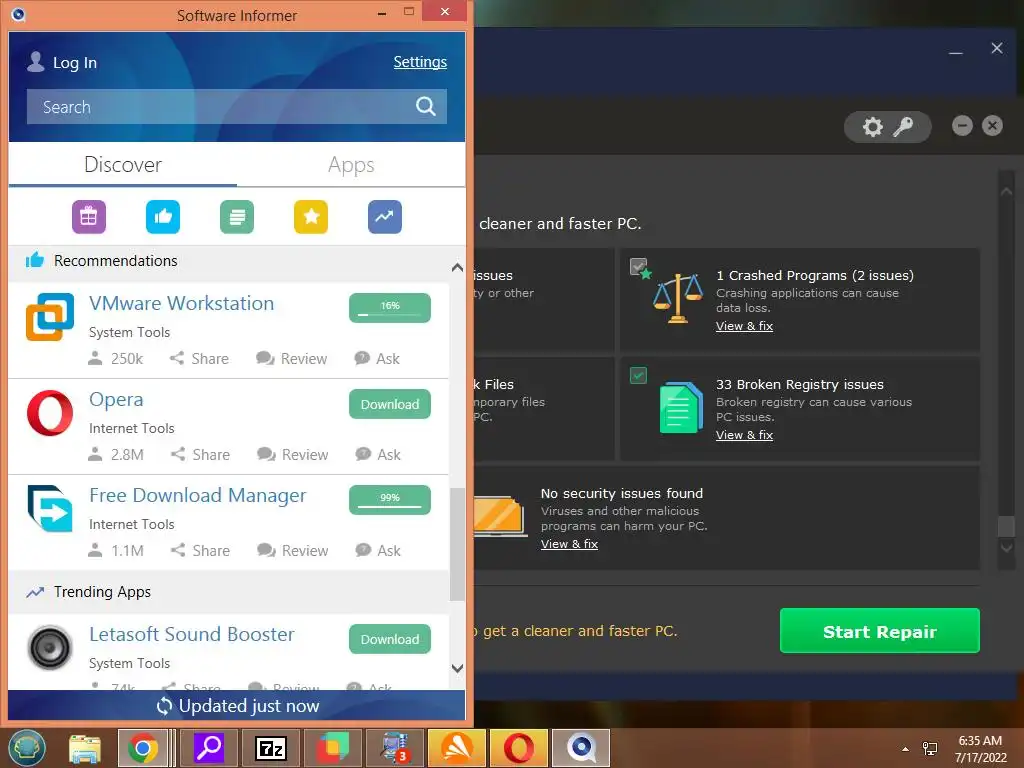Open settings gear in the repair tool window
Viewport: 1024px width, 768px height.
(872, 127)
